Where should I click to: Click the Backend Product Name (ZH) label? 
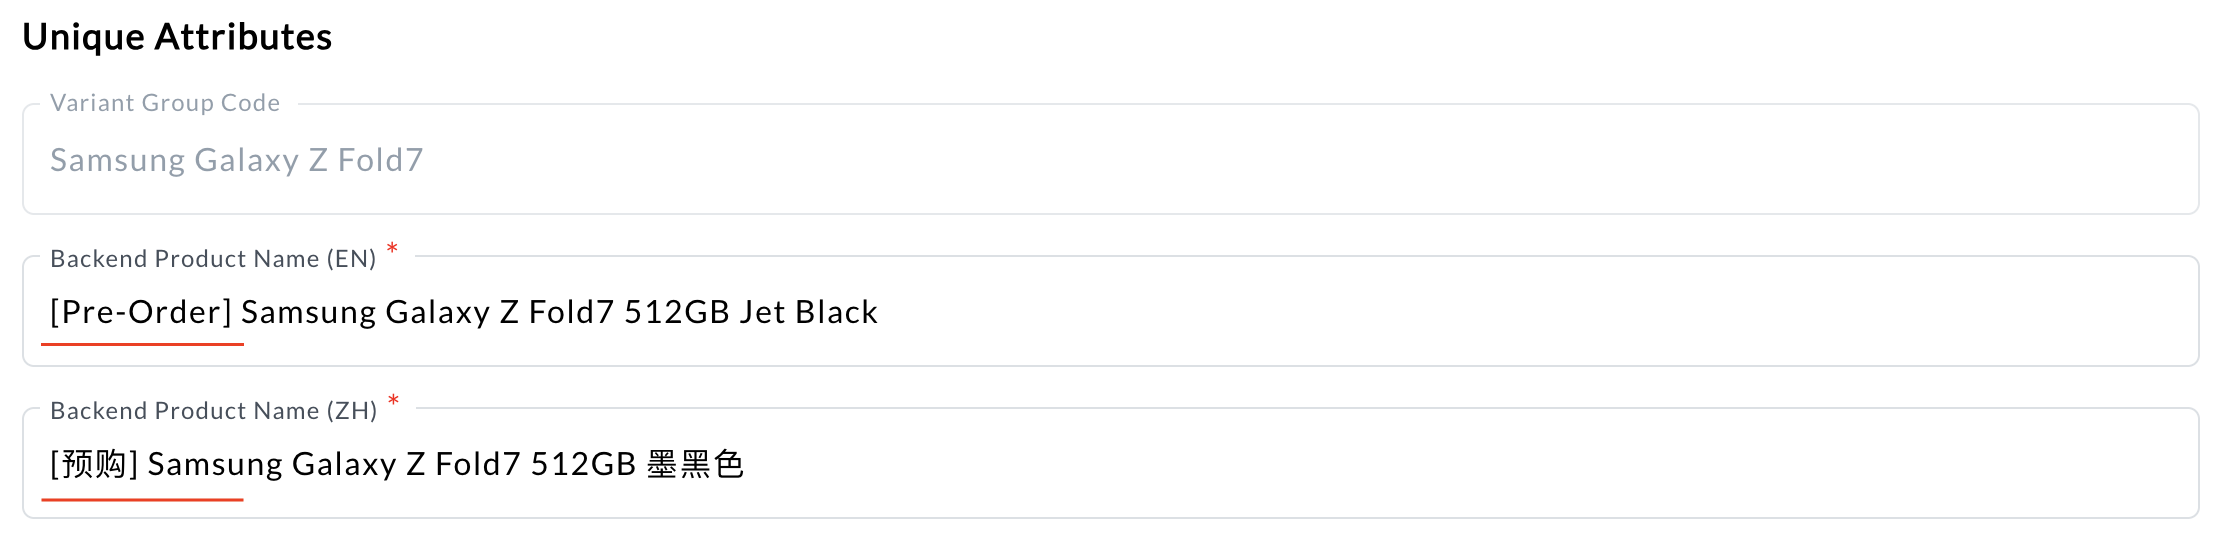coord(213,411)
